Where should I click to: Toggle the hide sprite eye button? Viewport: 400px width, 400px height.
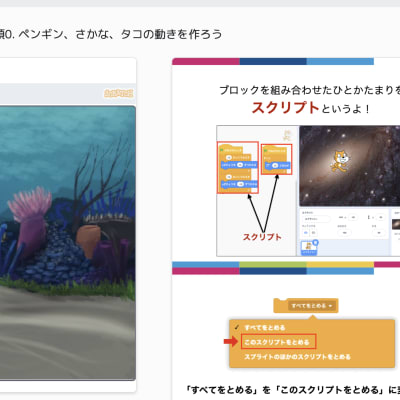313,233
